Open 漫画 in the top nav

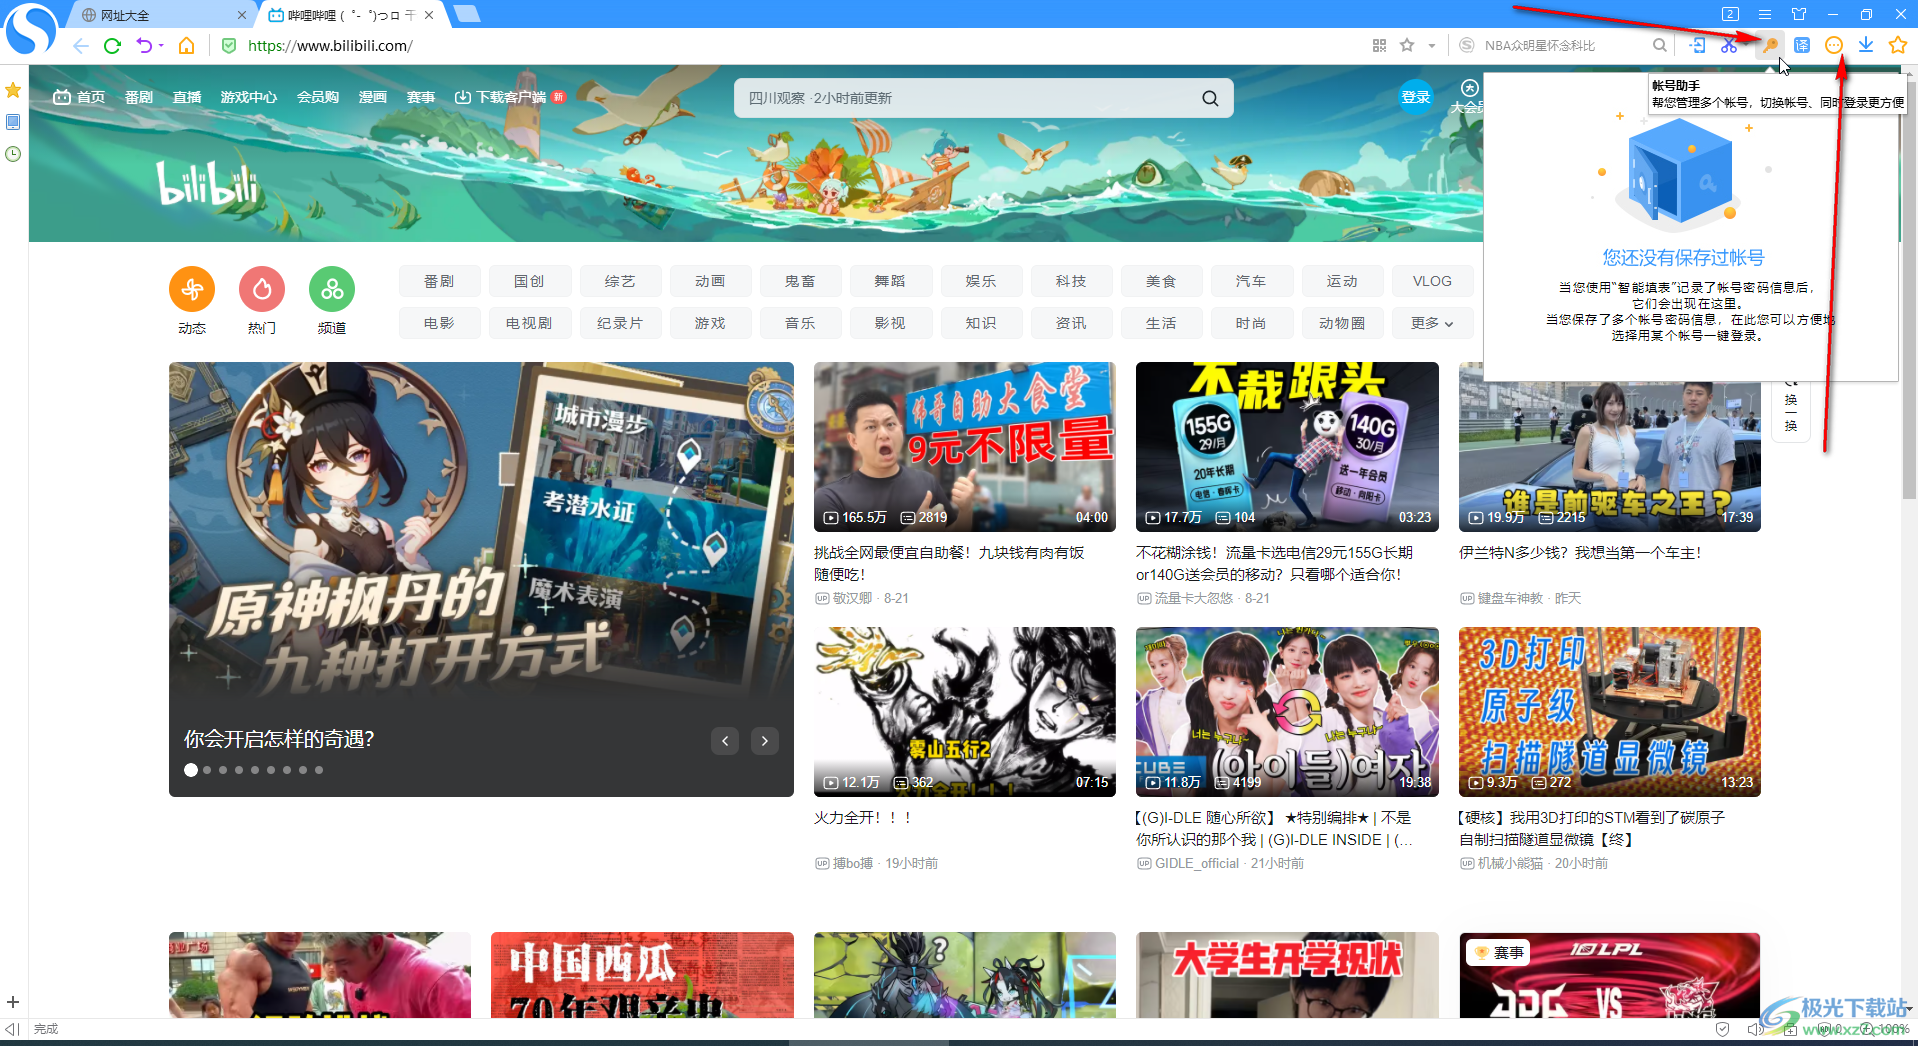[373, 97]
